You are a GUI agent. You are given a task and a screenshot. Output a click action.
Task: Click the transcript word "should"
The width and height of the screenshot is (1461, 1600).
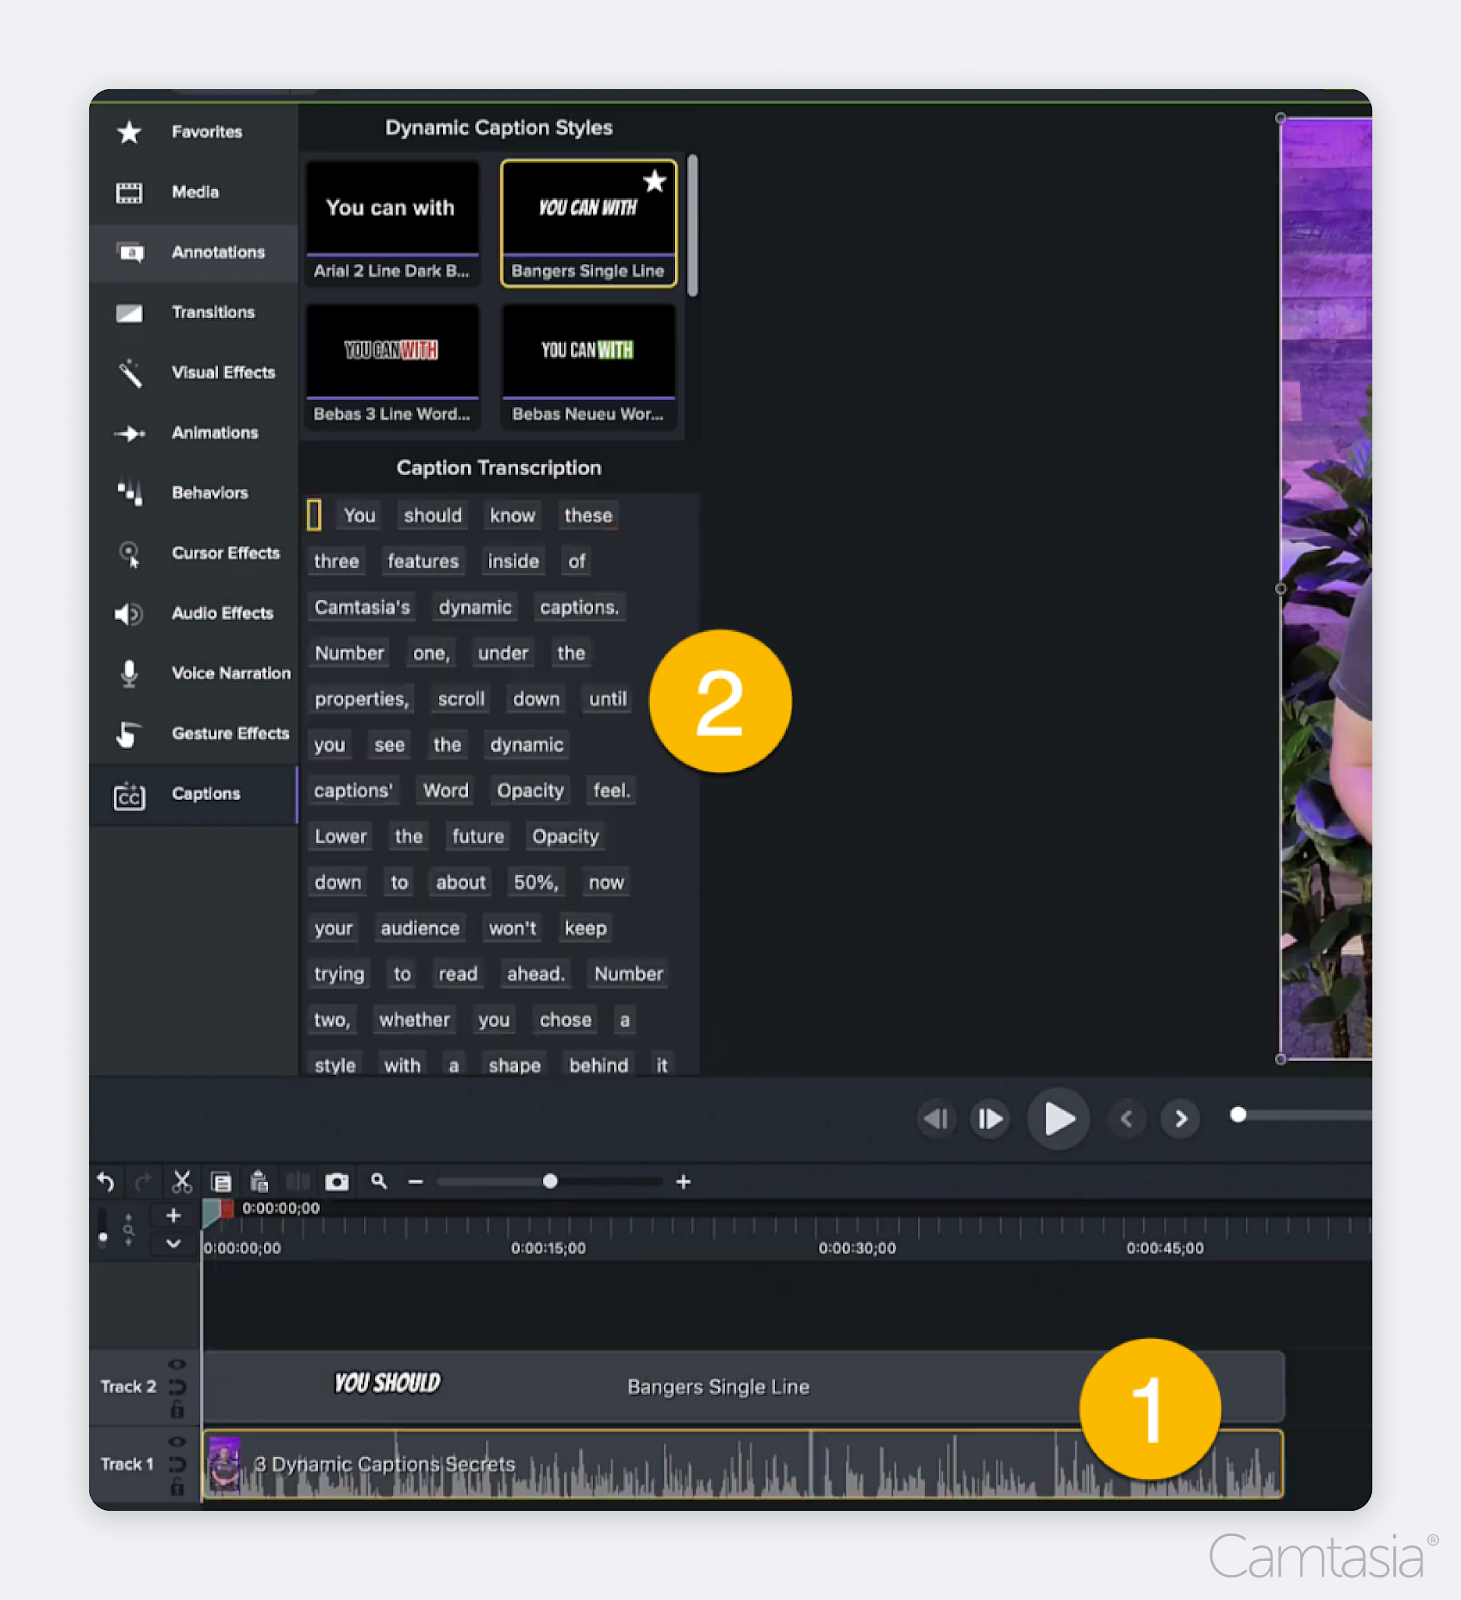tap(433, 515)
